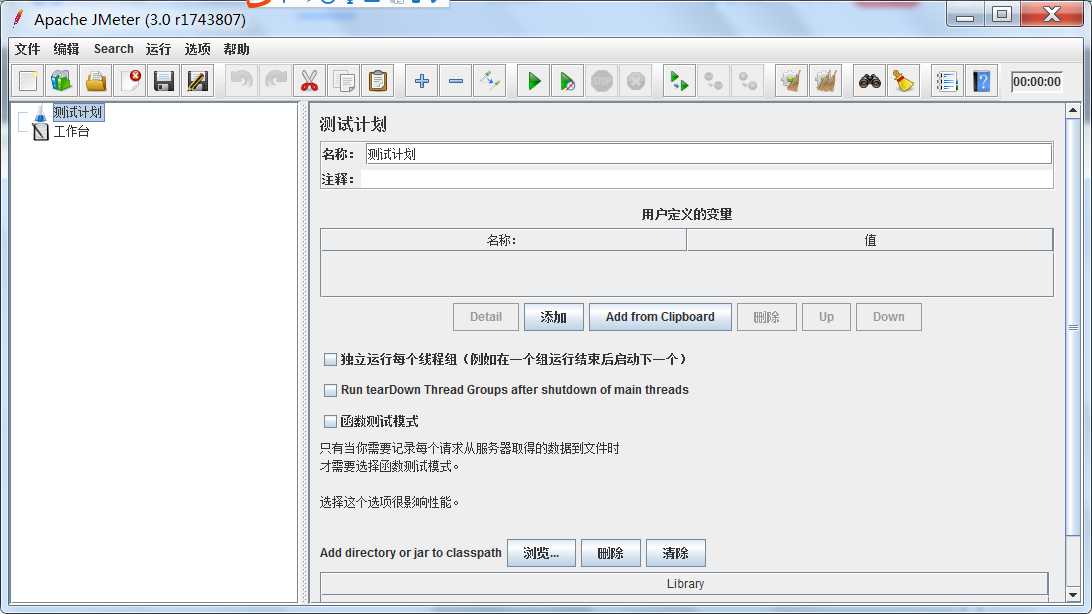The height and width of the screenshot is (614, 1092).
Task: Open the 运行 menu
Action: point(158,49)
